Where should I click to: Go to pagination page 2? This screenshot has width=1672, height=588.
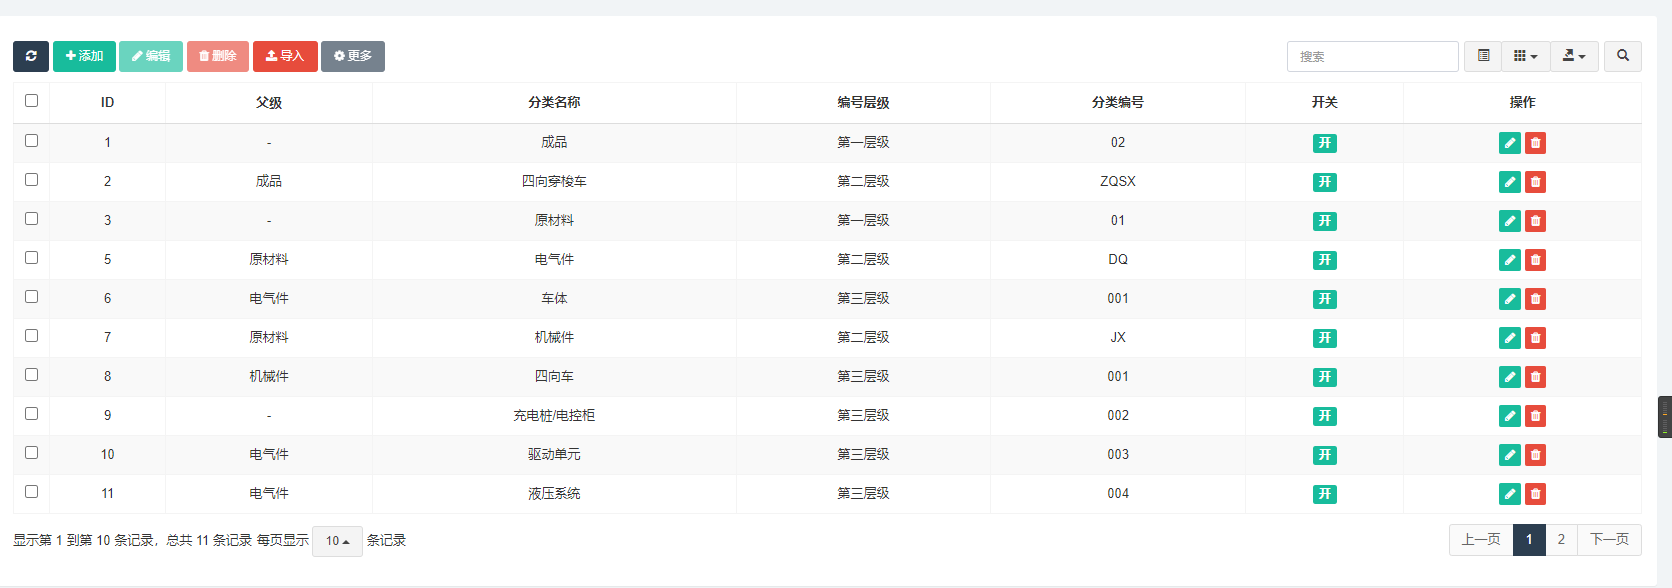(x=1561, y=540)
